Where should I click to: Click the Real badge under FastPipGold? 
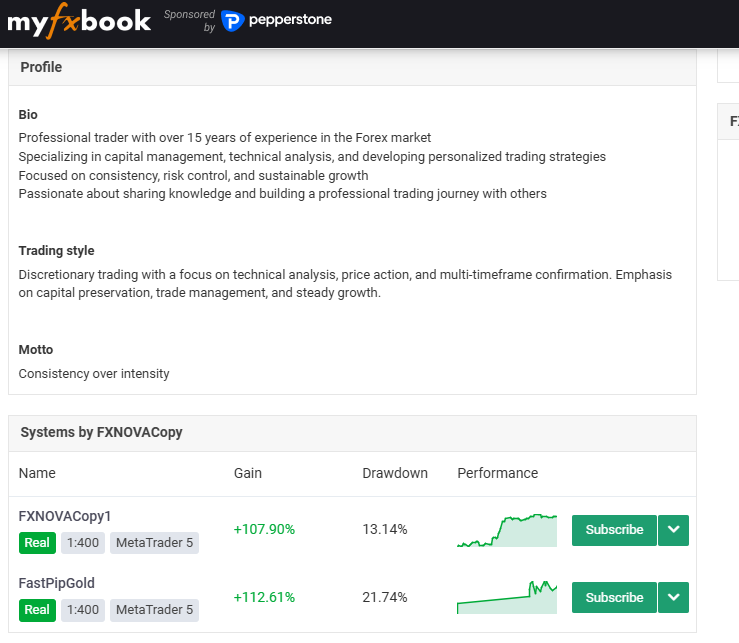(37, 609)
